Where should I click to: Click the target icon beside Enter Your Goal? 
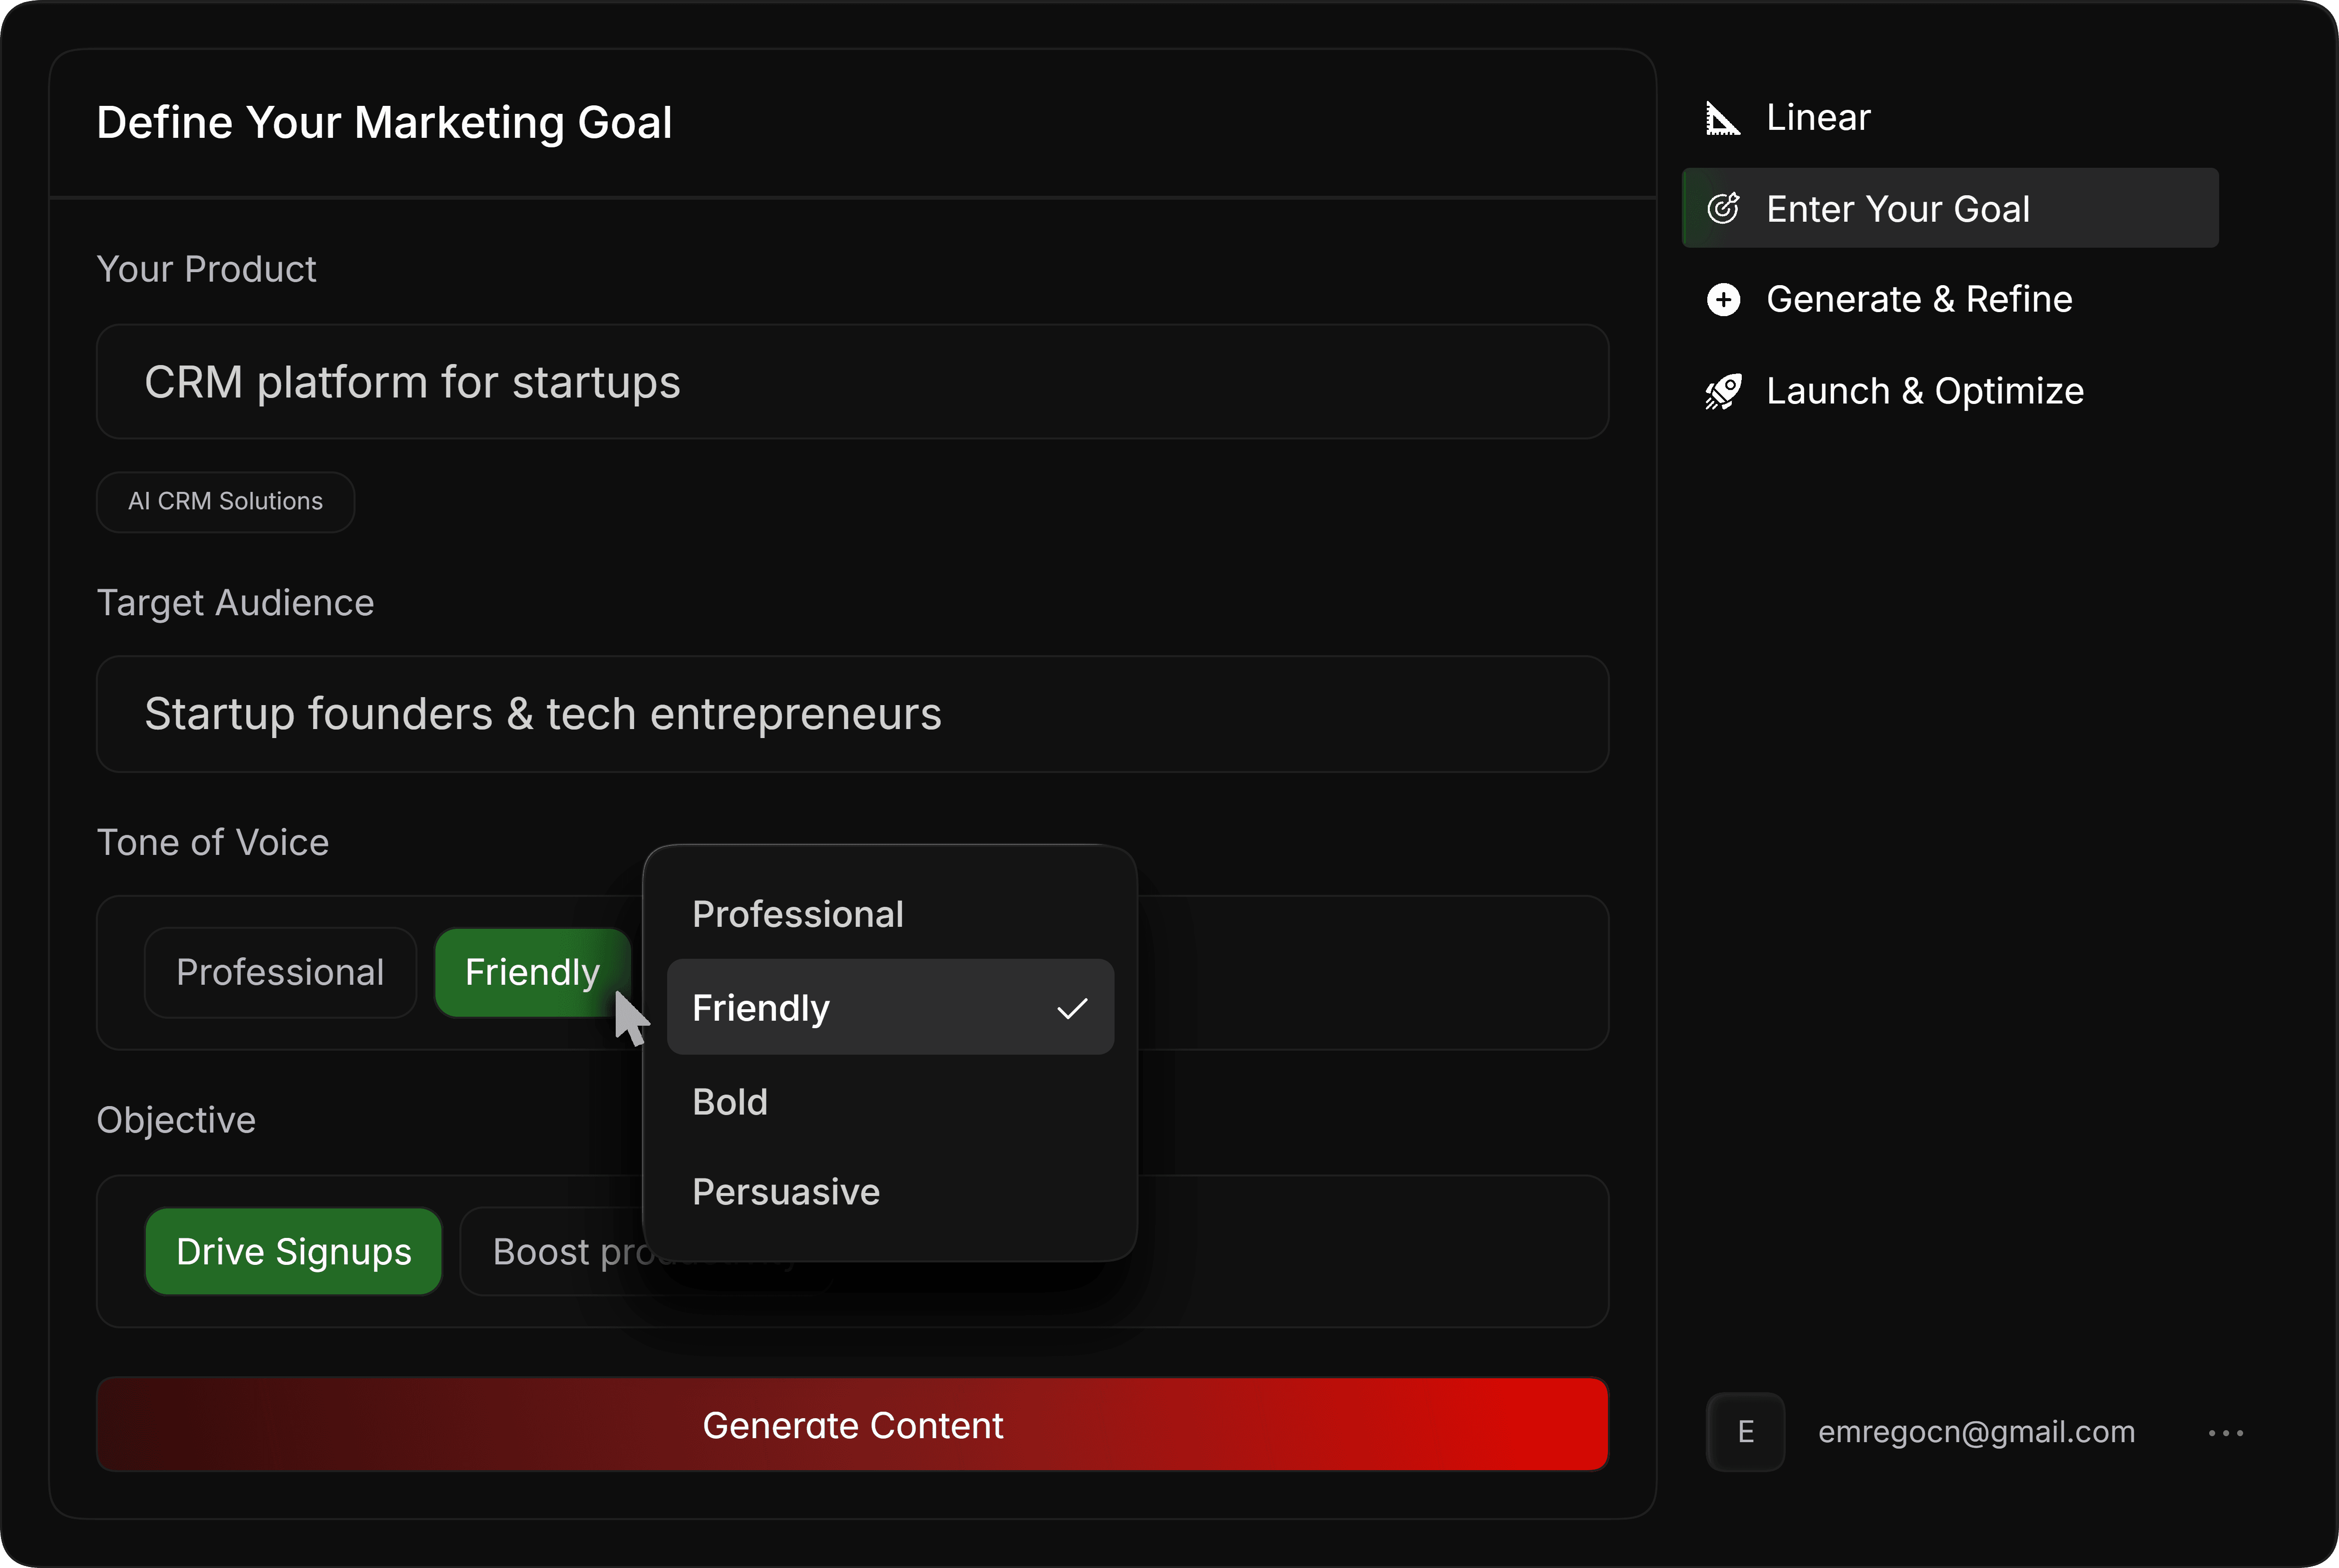[1722, 208]
